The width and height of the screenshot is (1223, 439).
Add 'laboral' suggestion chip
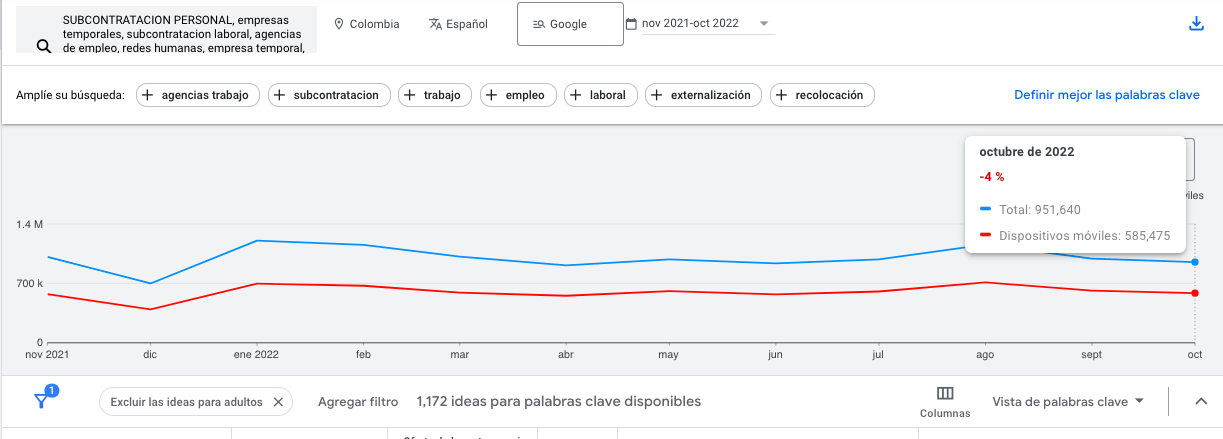pyautogui.click(x=601, y=95)
